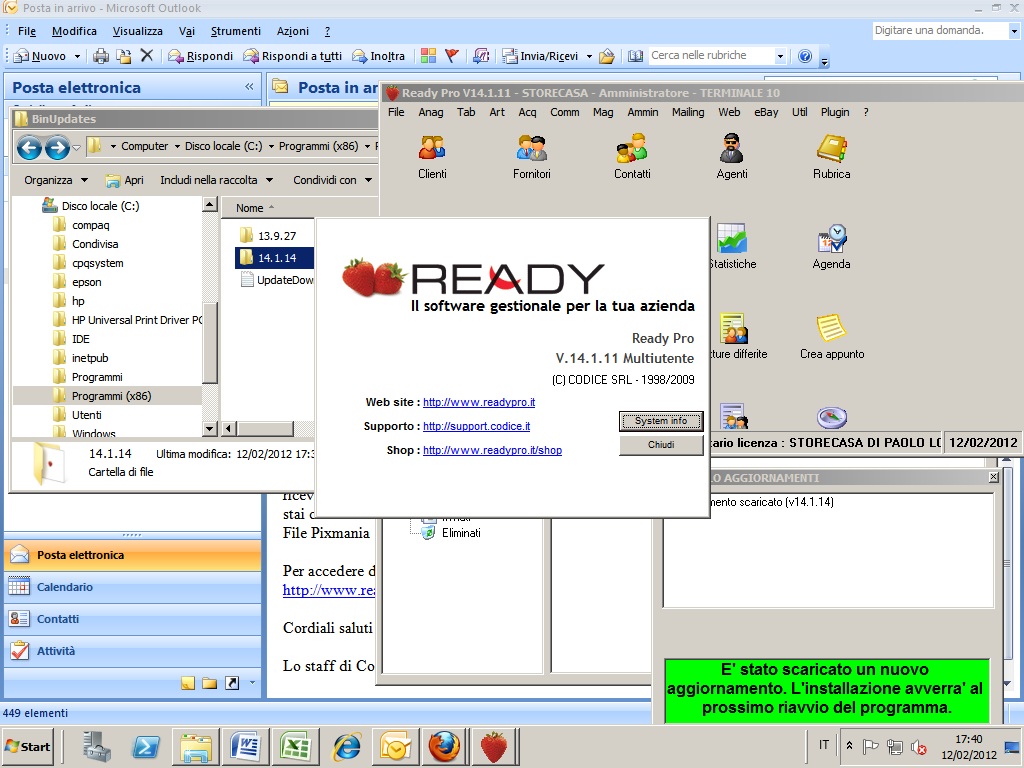Click the Ready Pro strawberry taskbar icon
The image size is (1024, 768).
click(x=494, y=746)
